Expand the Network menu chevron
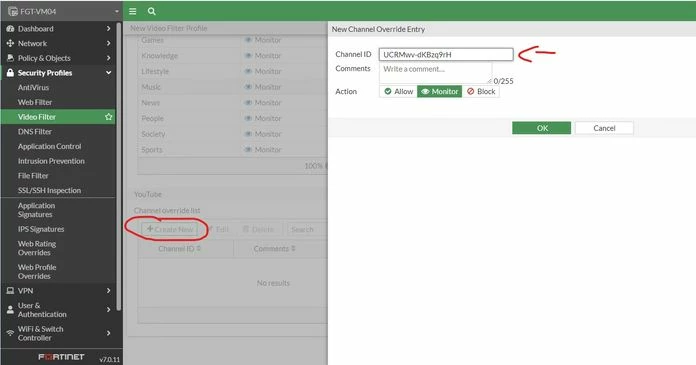 [x=108, y=44]
